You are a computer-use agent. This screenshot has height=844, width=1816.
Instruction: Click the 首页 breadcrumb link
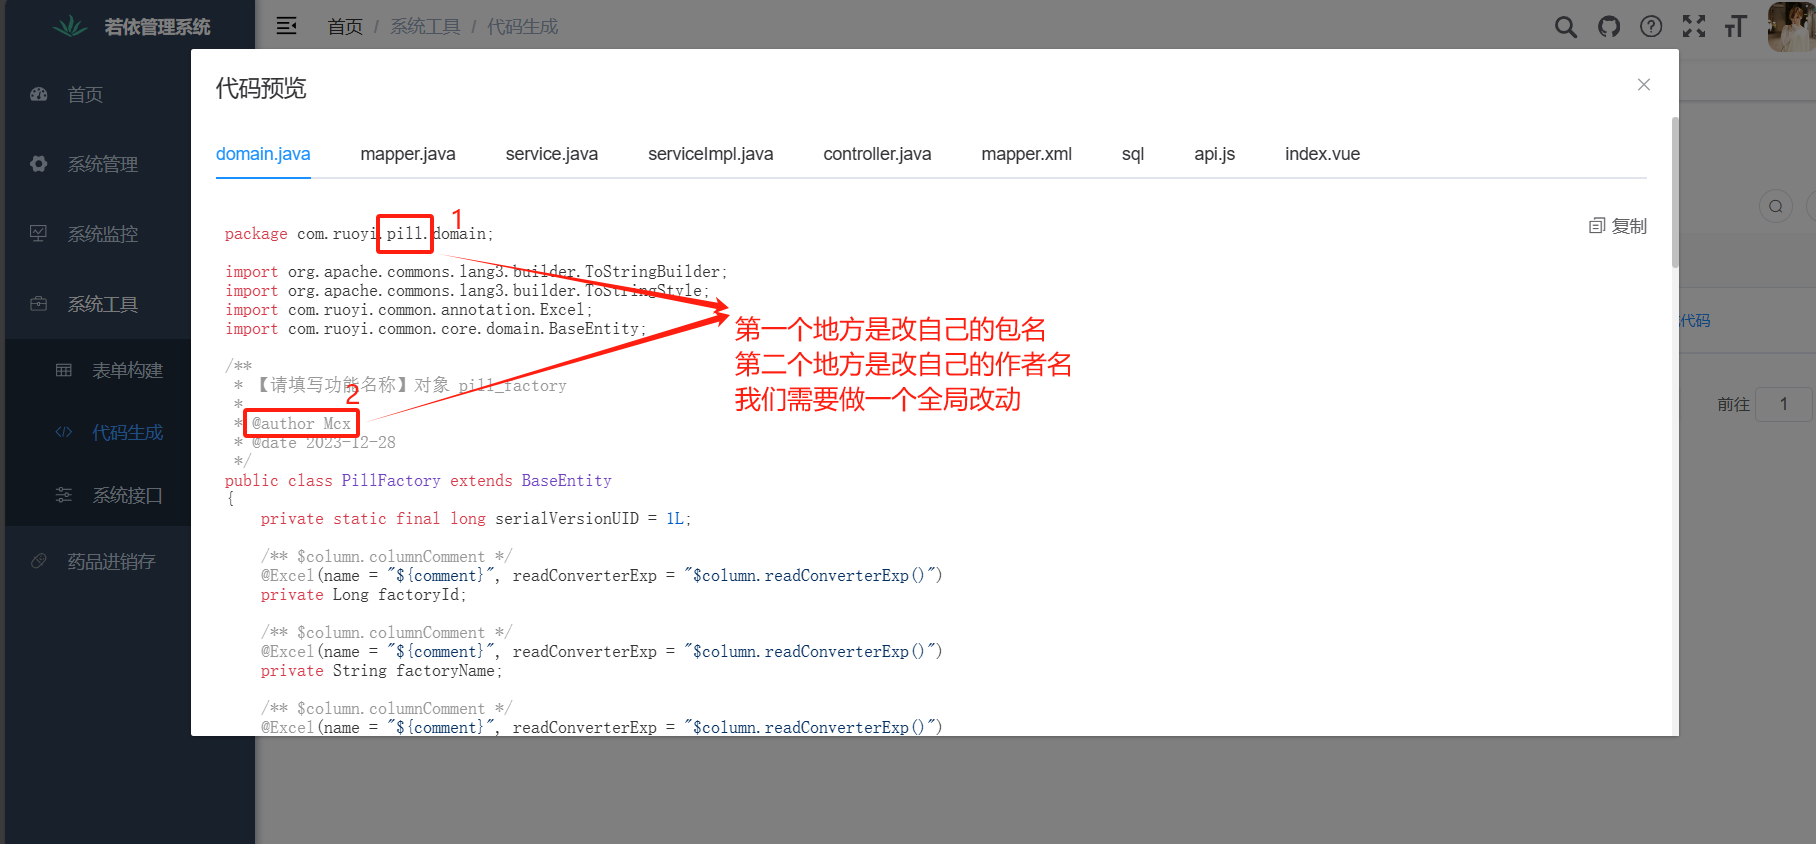pyautogui.click(x=345, y=27)
